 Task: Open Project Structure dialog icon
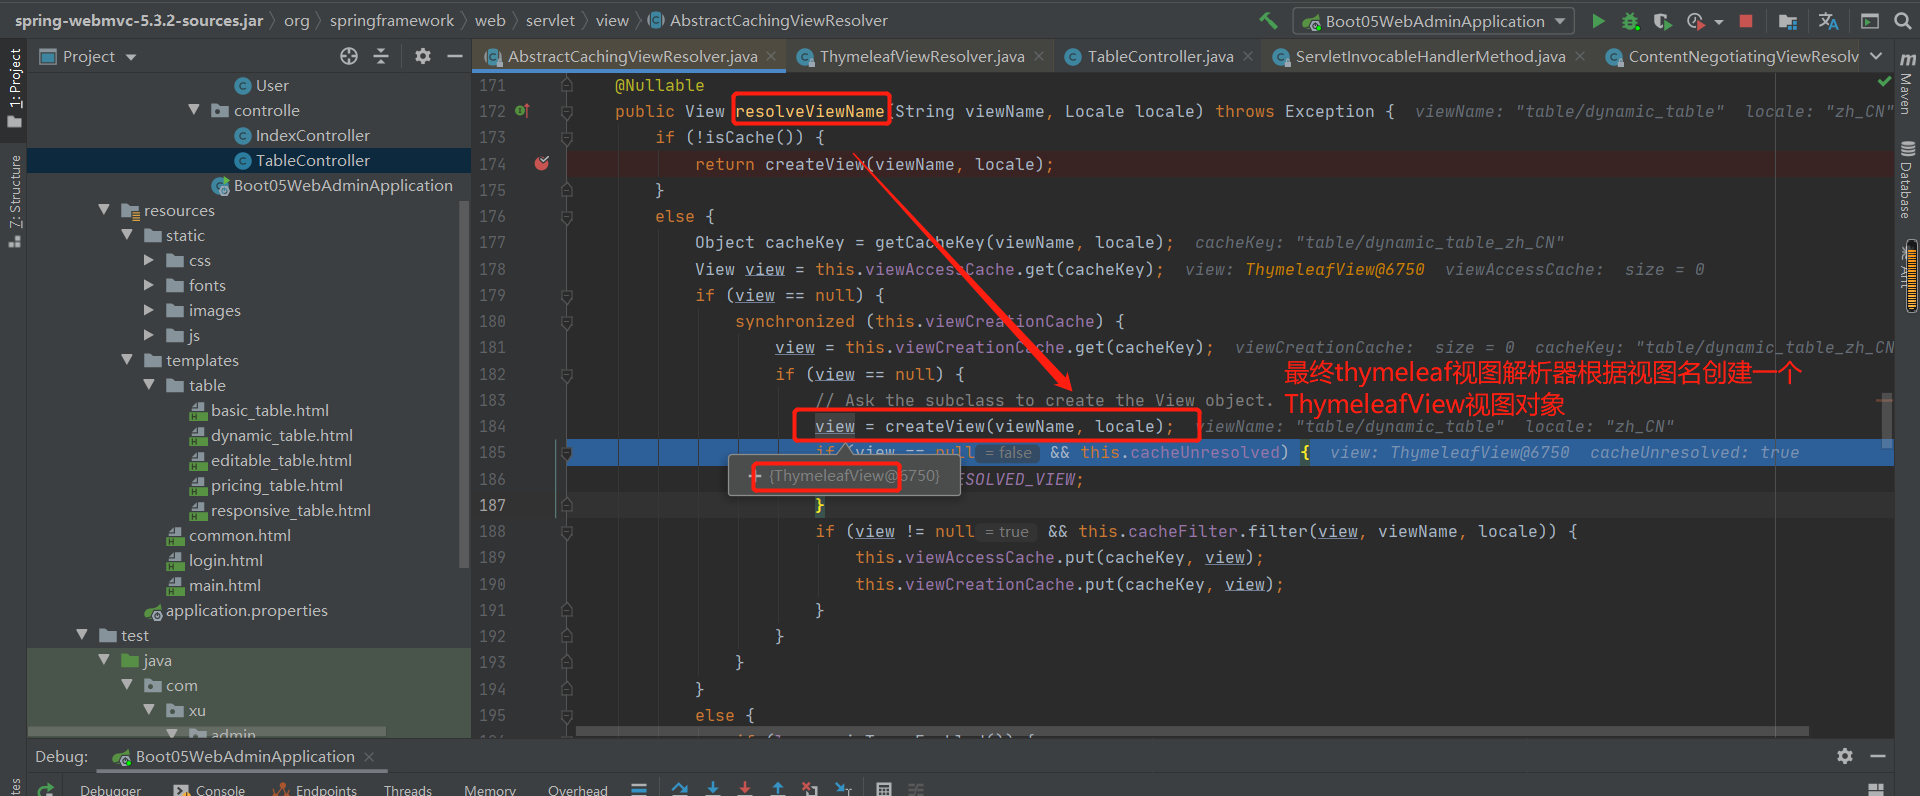(1788, 20)
